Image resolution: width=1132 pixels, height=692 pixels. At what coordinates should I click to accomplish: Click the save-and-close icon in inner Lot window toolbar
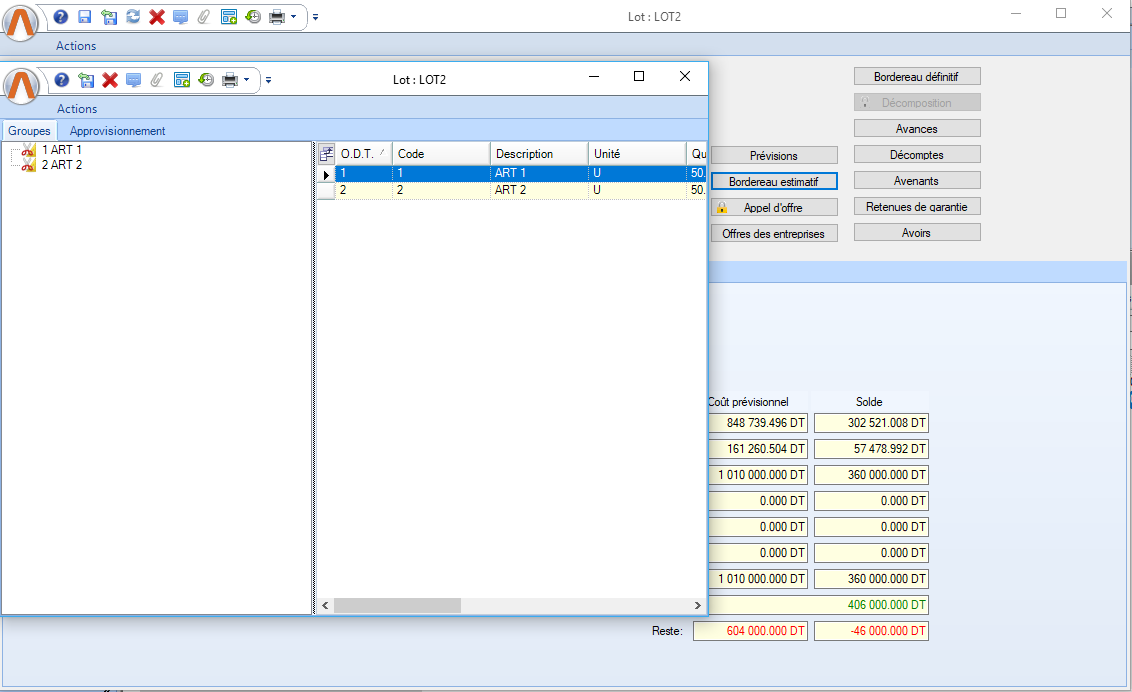click(x=86, y=80)
